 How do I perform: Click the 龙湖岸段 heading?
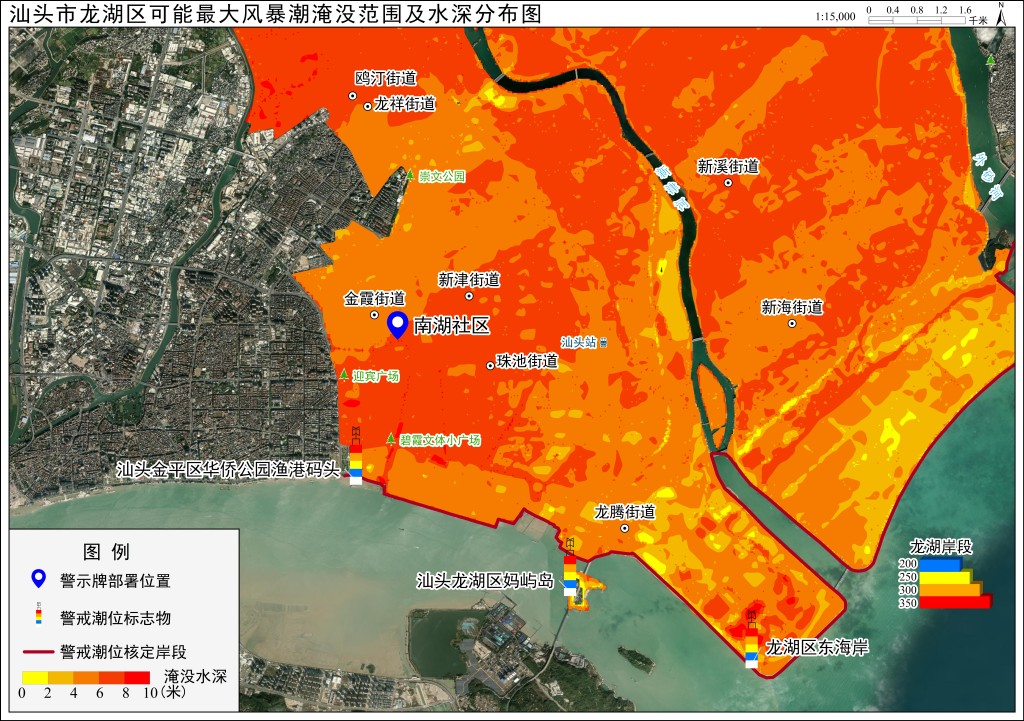click(941, 547)
